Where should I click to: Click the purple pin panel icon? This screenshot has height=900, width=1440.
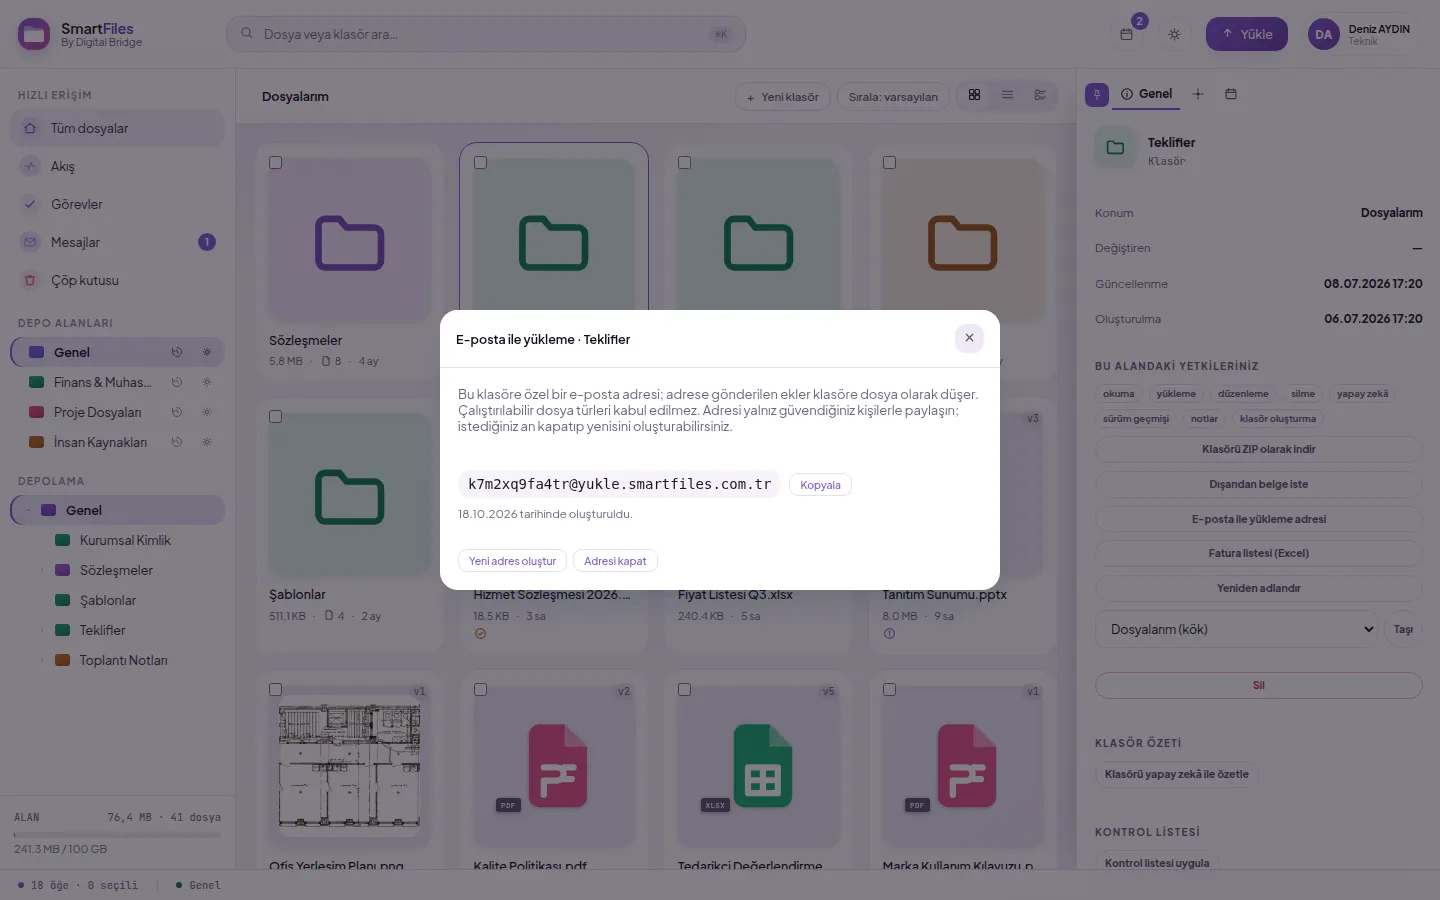tap(1097, 95)
